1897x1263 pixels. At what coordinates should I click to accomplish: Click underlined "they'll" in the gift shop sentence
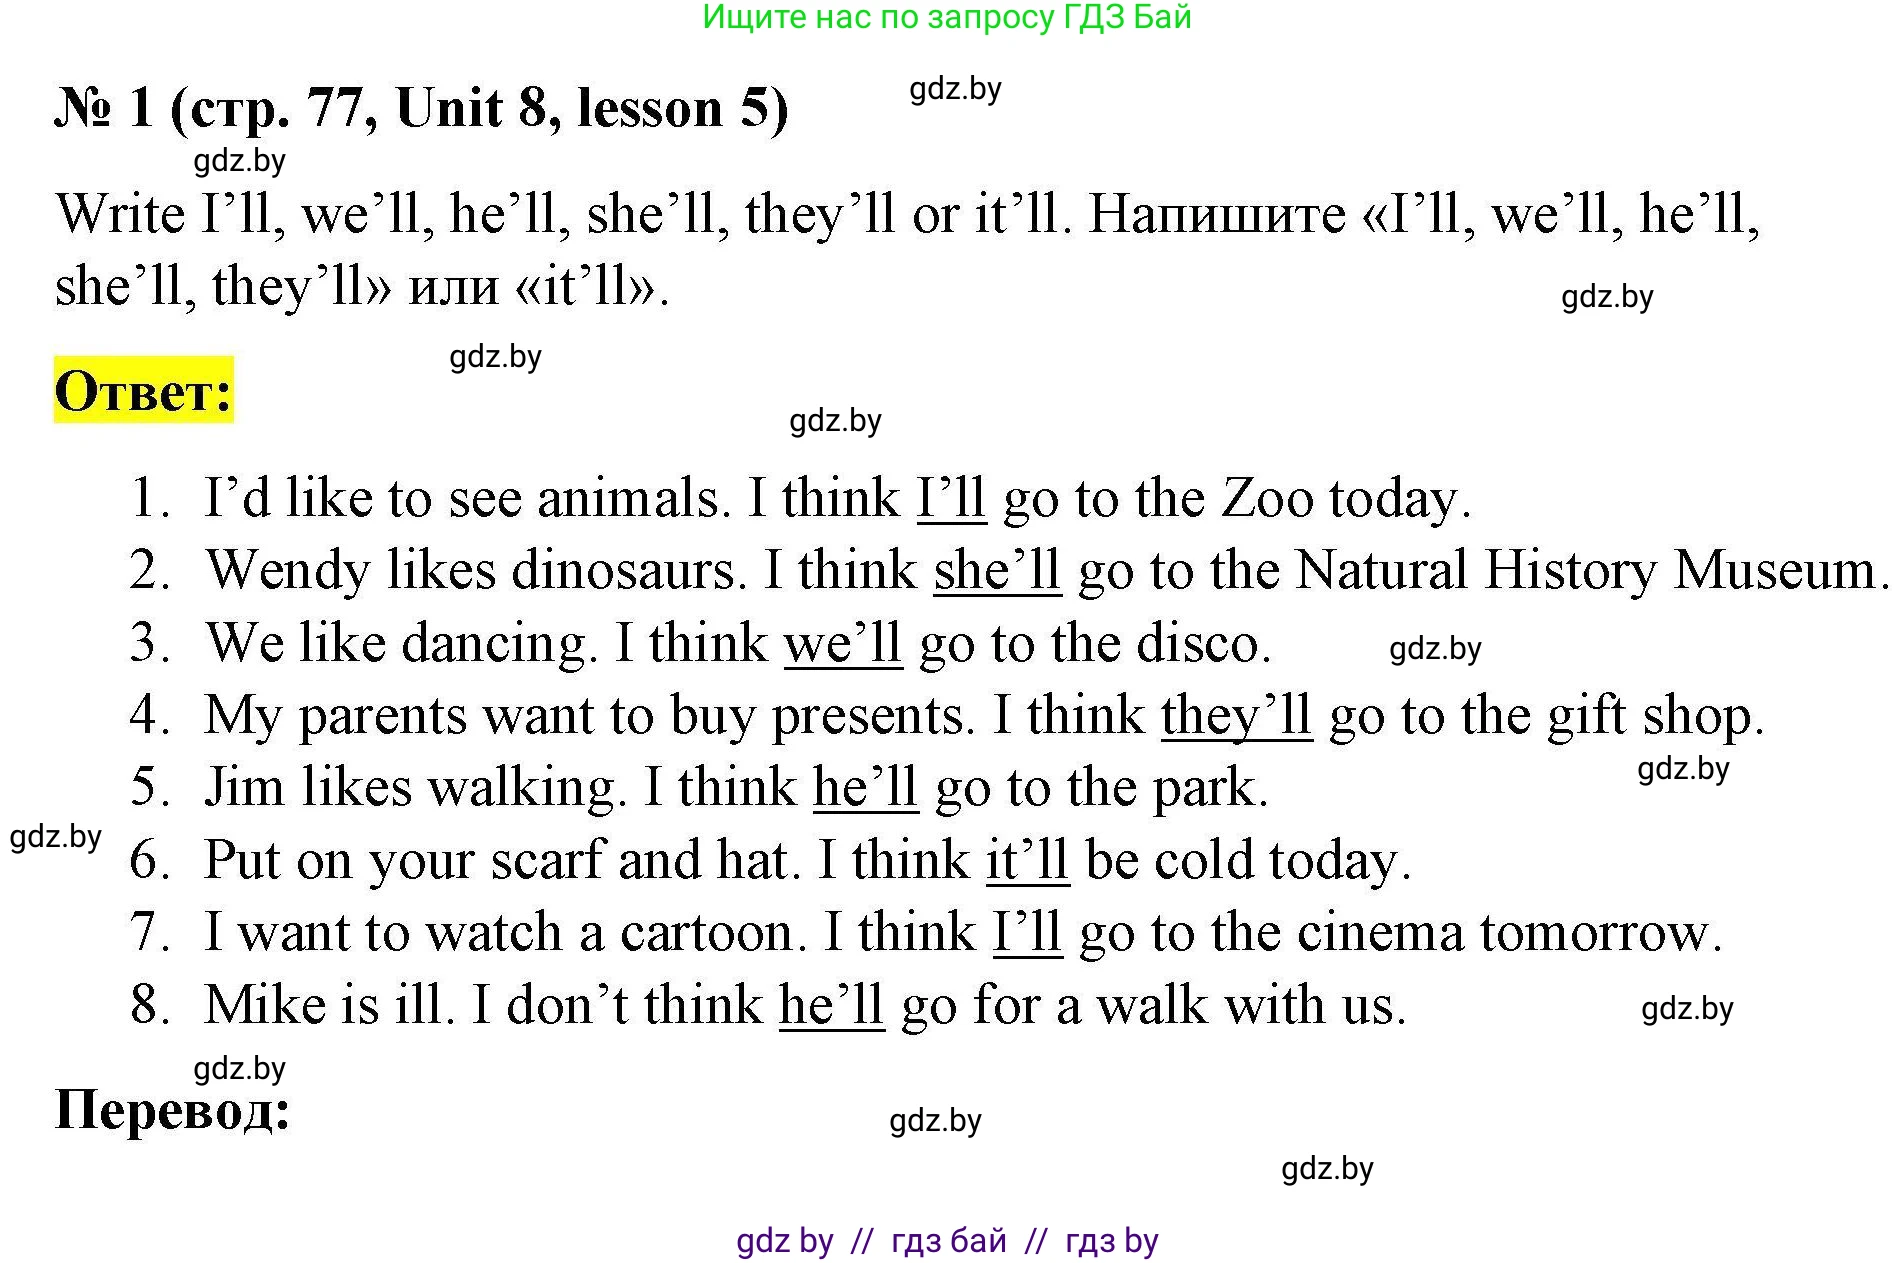[1235, 716]
